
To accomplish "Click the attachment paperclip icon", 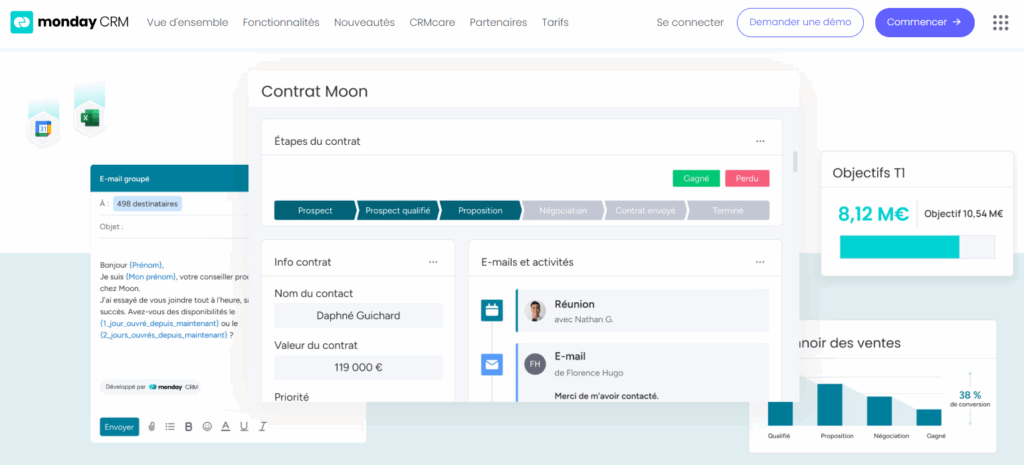I will point(152,427).
